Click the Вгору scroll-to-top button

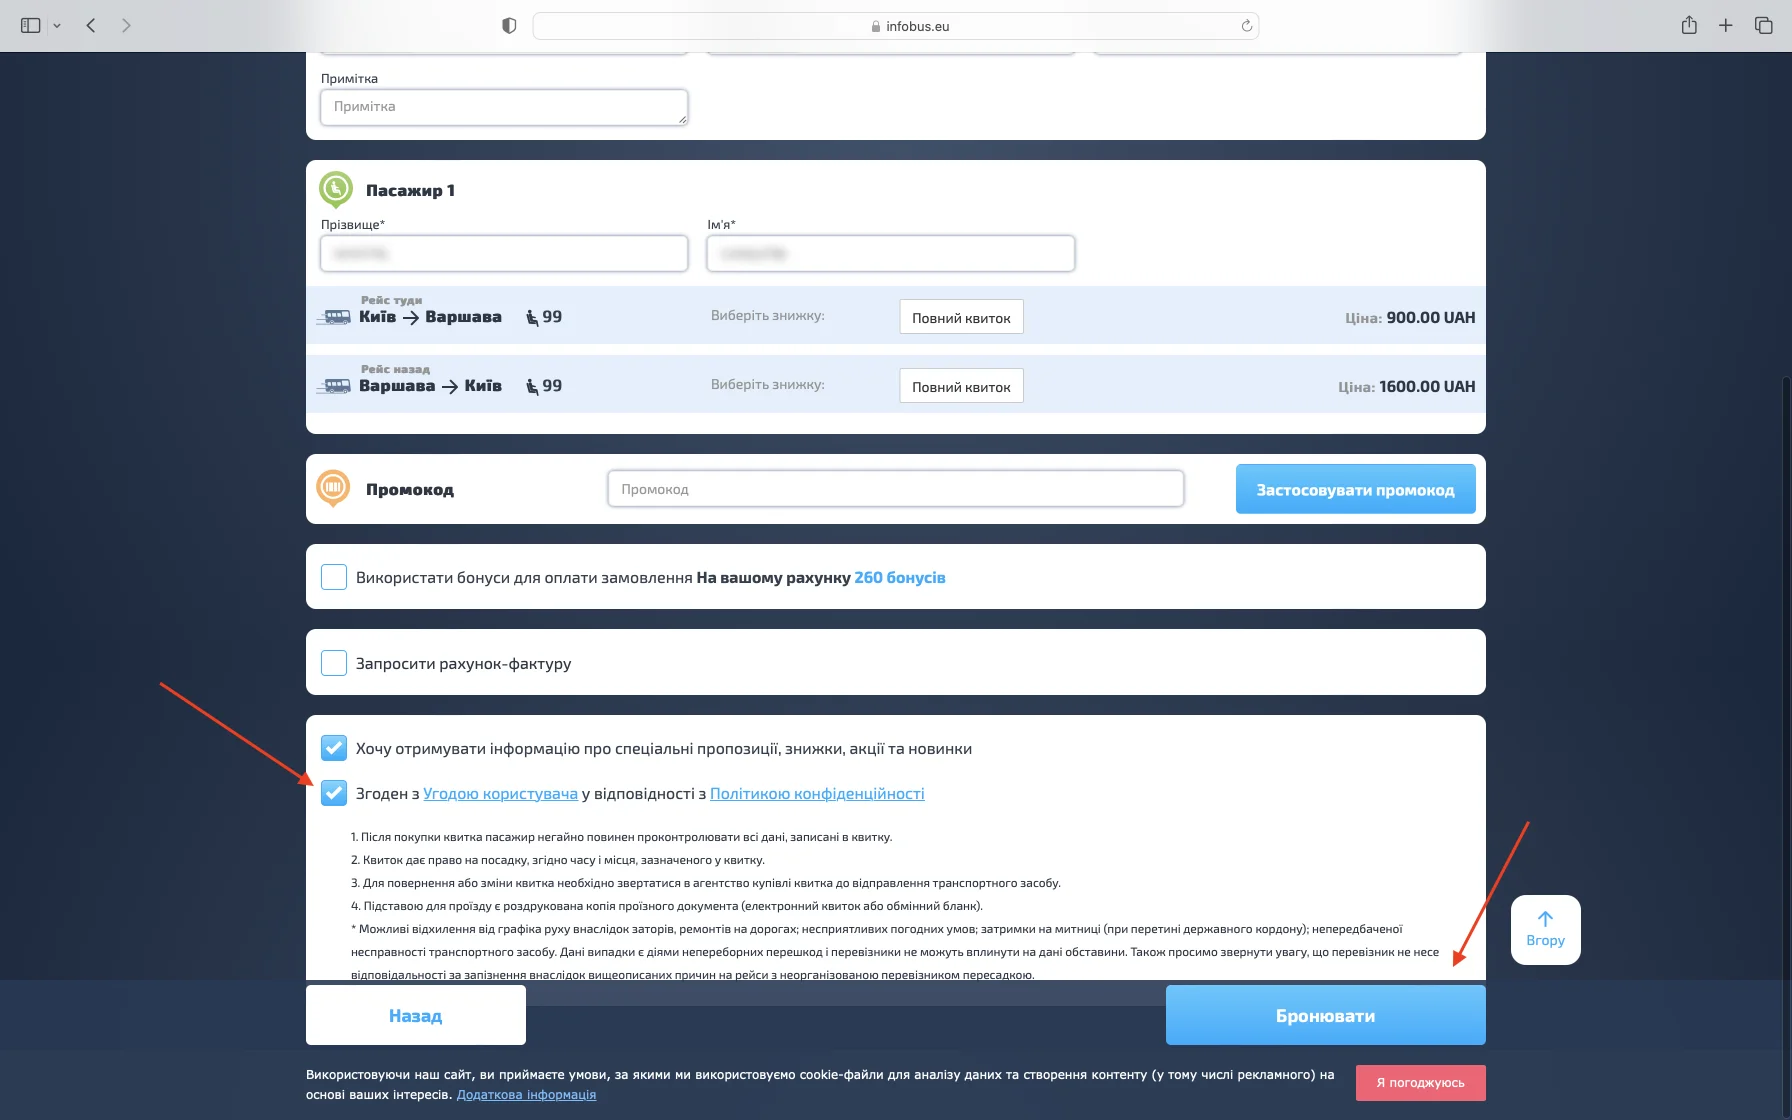click(x=1545, y=929)
